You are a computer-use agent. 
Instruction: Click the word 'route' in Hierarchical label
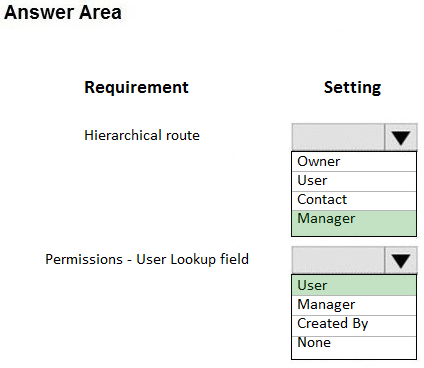183,136
